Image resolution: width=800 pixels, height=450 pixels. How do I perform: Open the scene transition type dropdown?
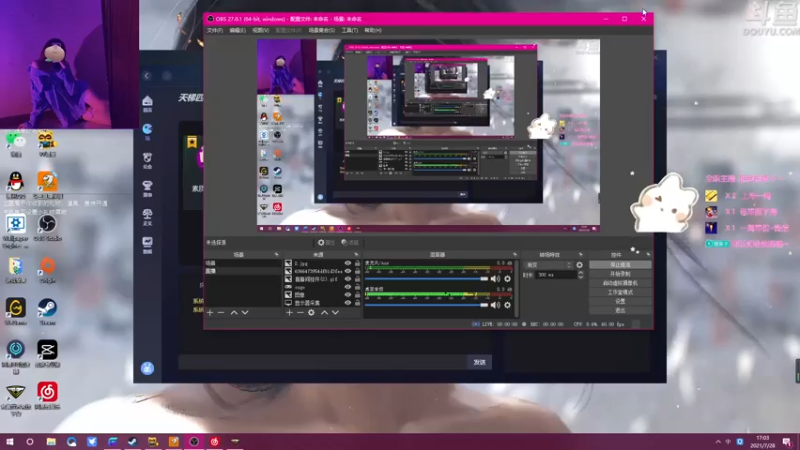click(x=548, y=265)
